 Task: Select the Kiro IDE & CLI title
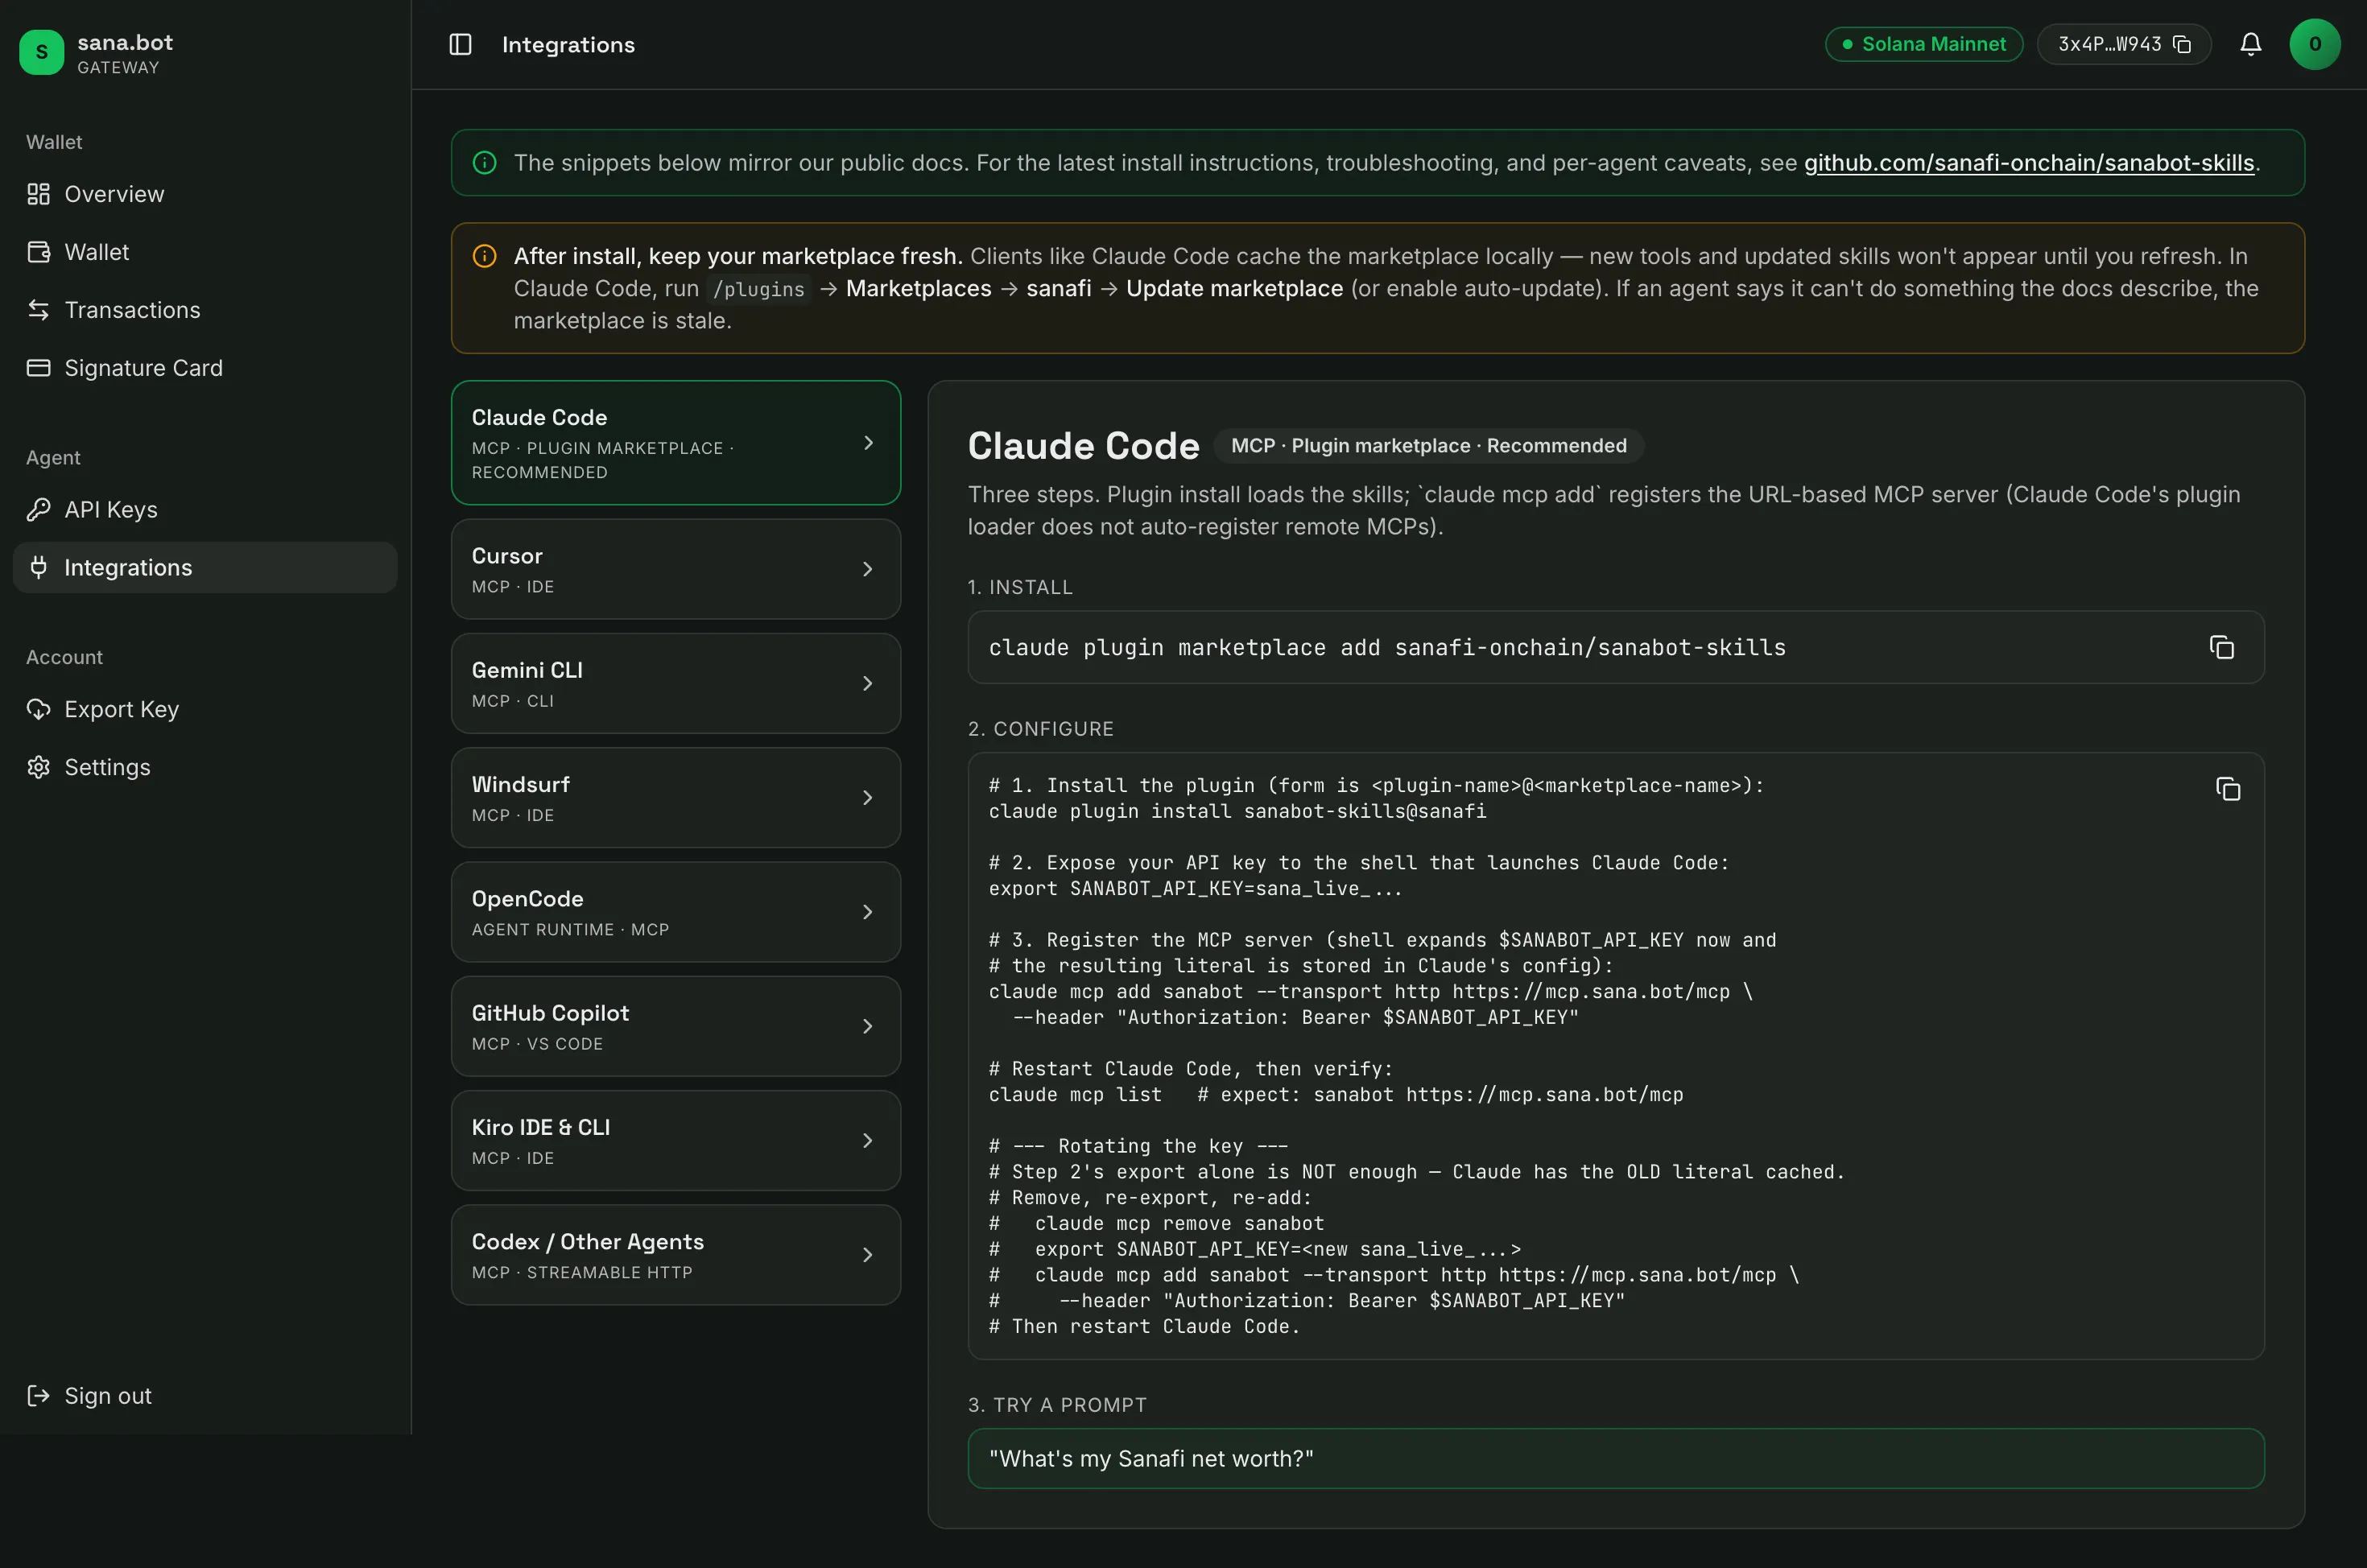tap(541, 1128)
